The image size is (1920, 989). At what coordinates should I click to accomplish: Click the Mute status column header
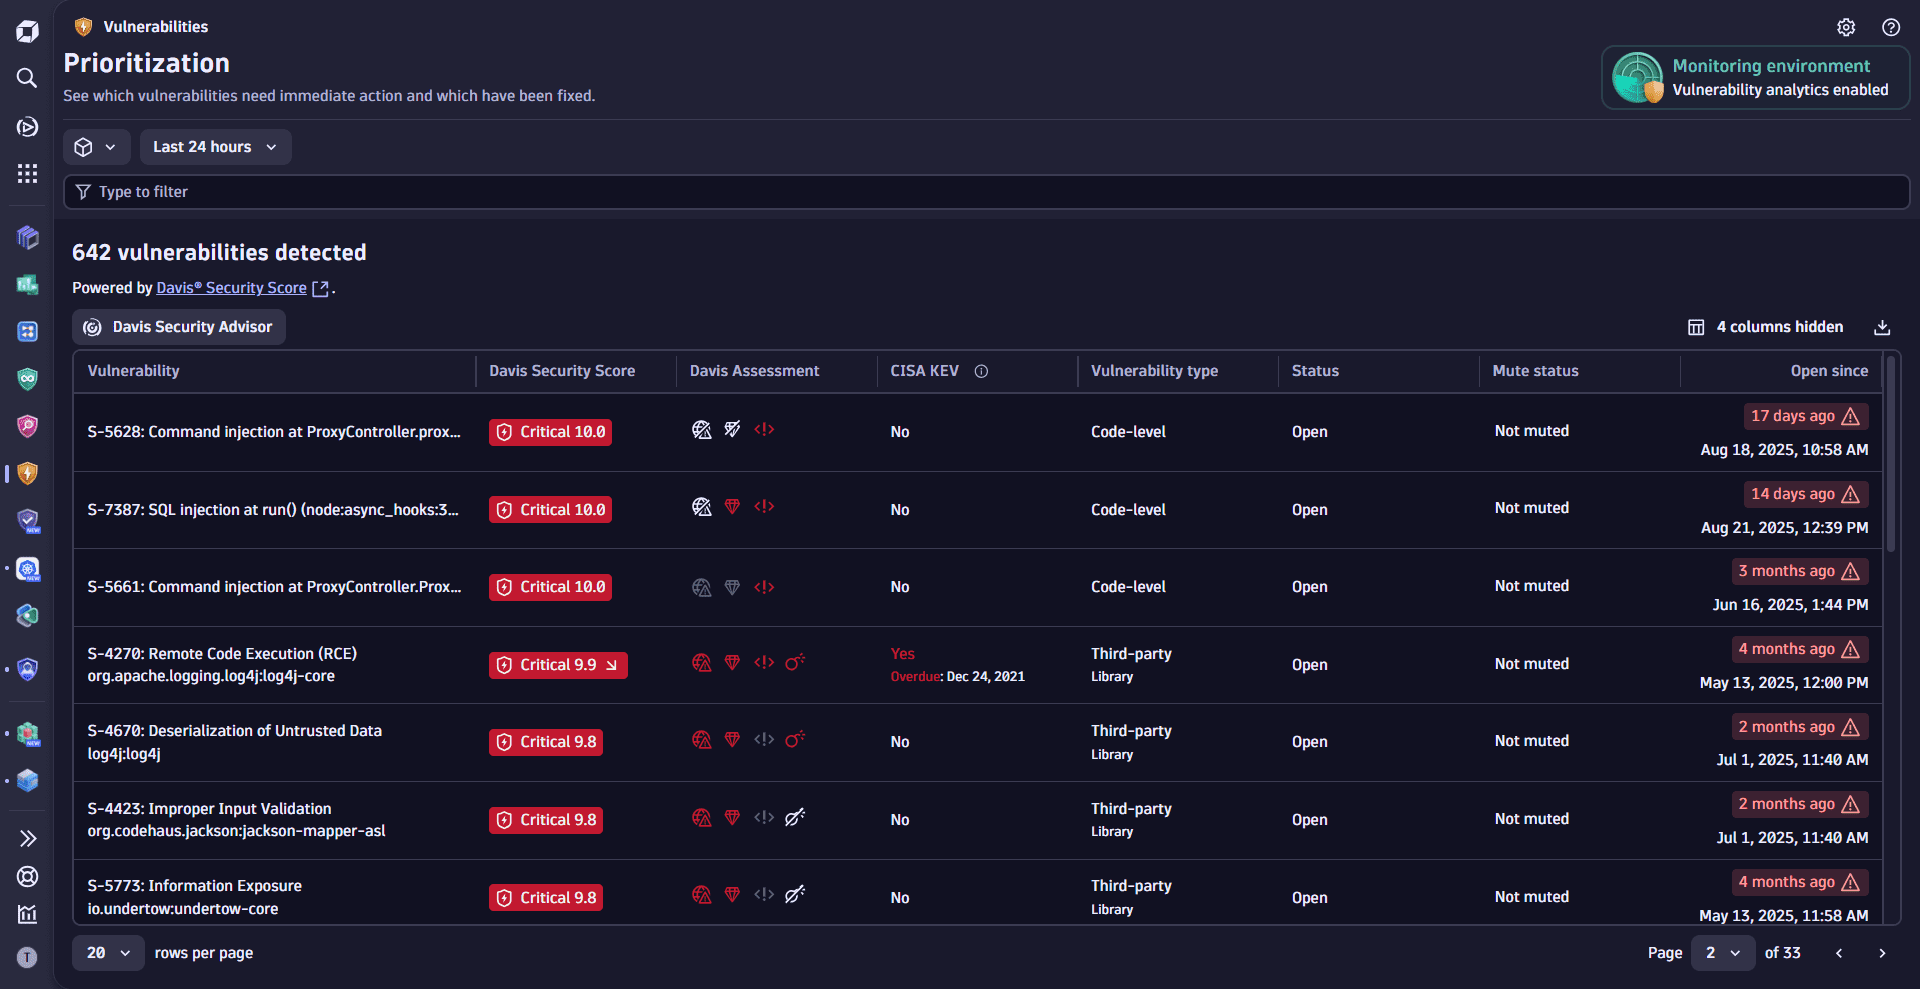pyautogui.click(x=1535, y=371)
